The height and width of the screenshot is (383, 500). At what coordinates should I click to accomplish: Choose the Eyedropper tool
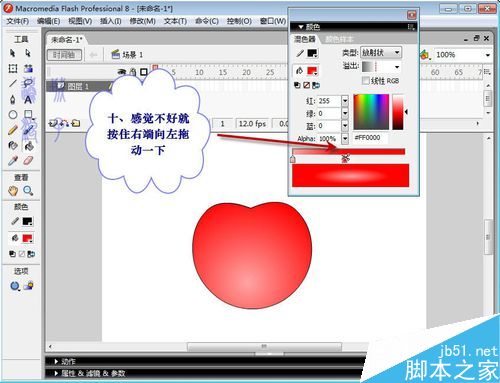(13, 161)
